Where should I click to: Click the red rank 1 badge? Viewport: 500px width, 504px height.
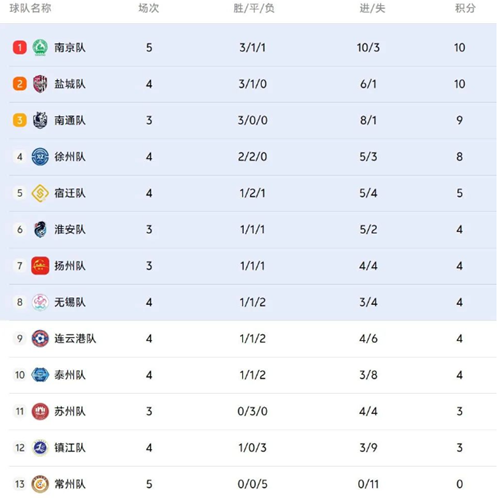(x=20, y=47)
